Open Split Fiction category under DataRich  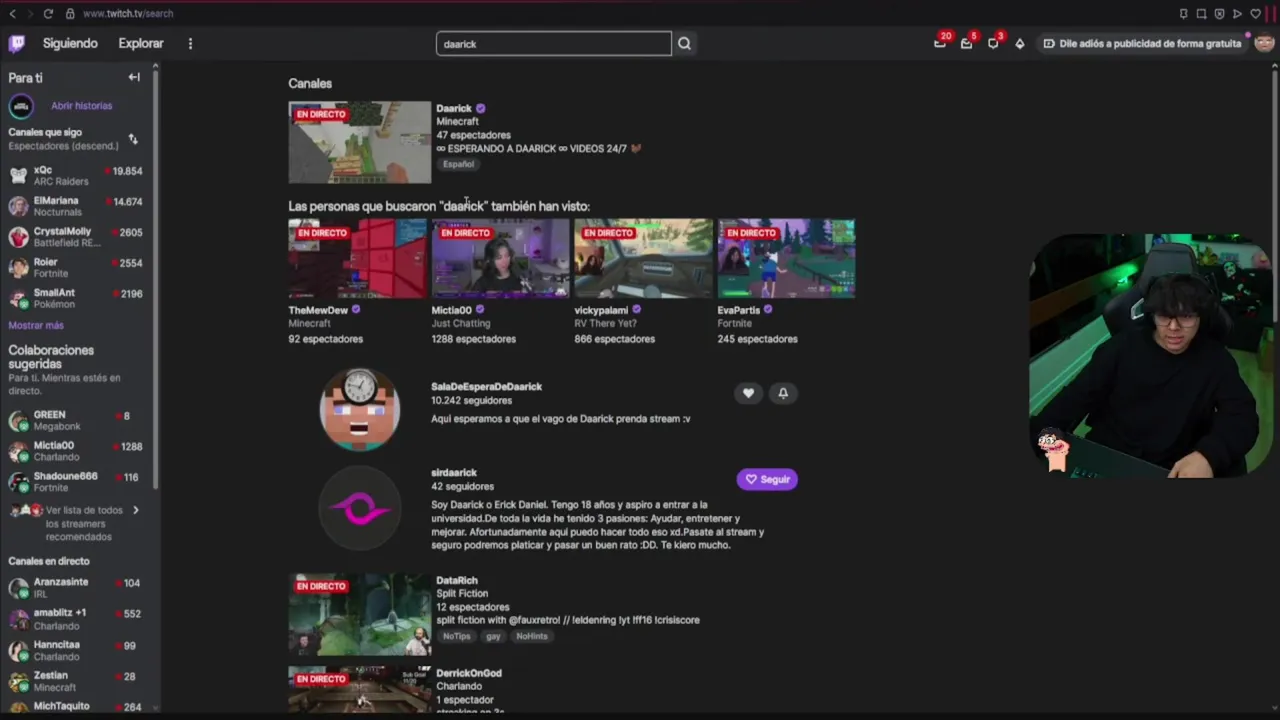click(x=462, y=593)
